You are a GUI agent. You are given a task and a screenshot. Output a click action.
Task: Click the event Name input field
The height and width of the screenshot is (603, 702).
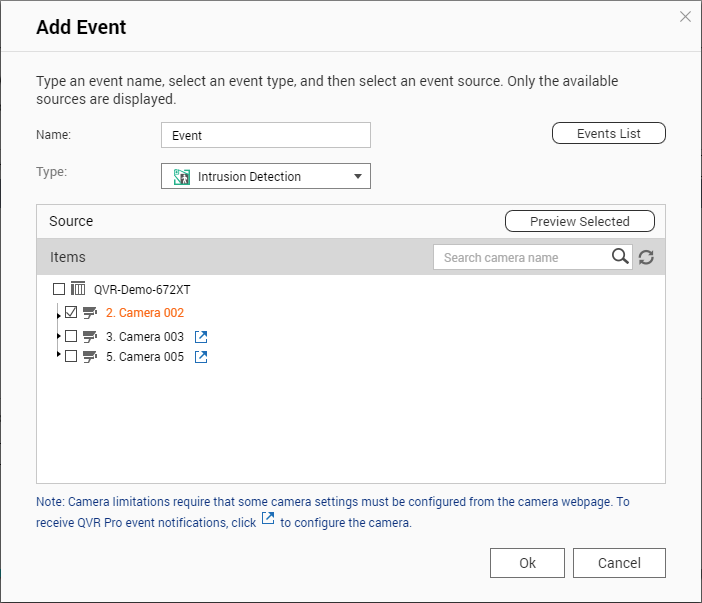tap(265, 135)
